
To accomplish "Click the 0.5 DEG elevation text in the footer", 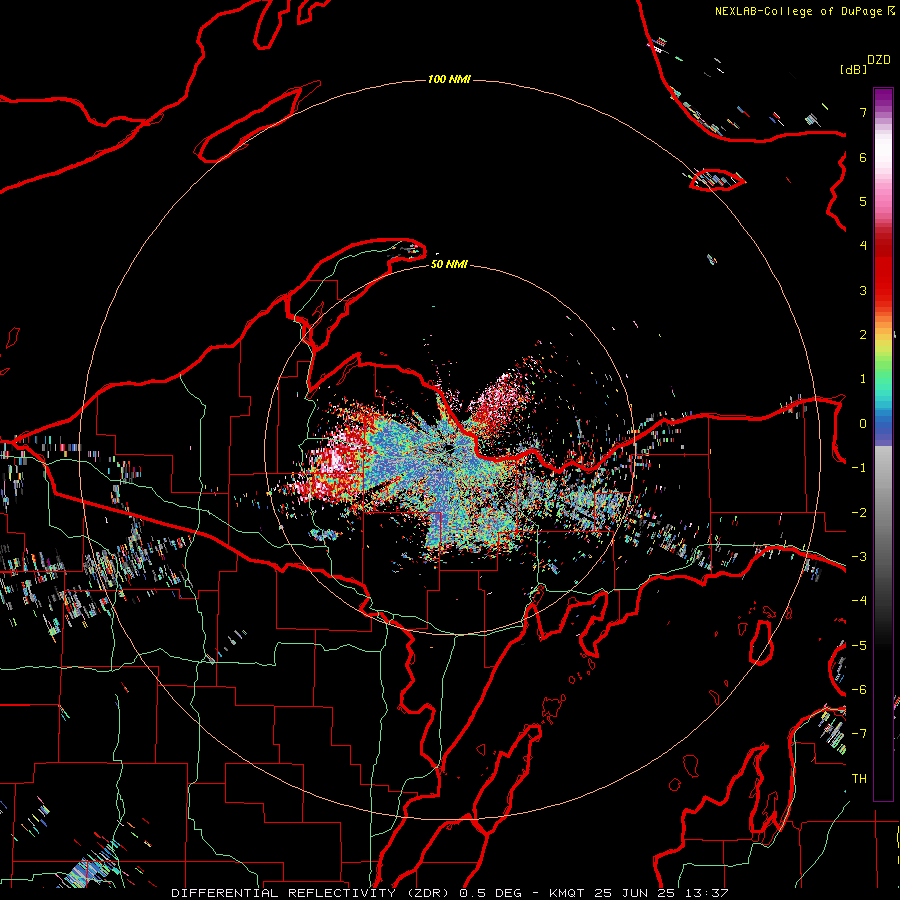I will (490, 893).
